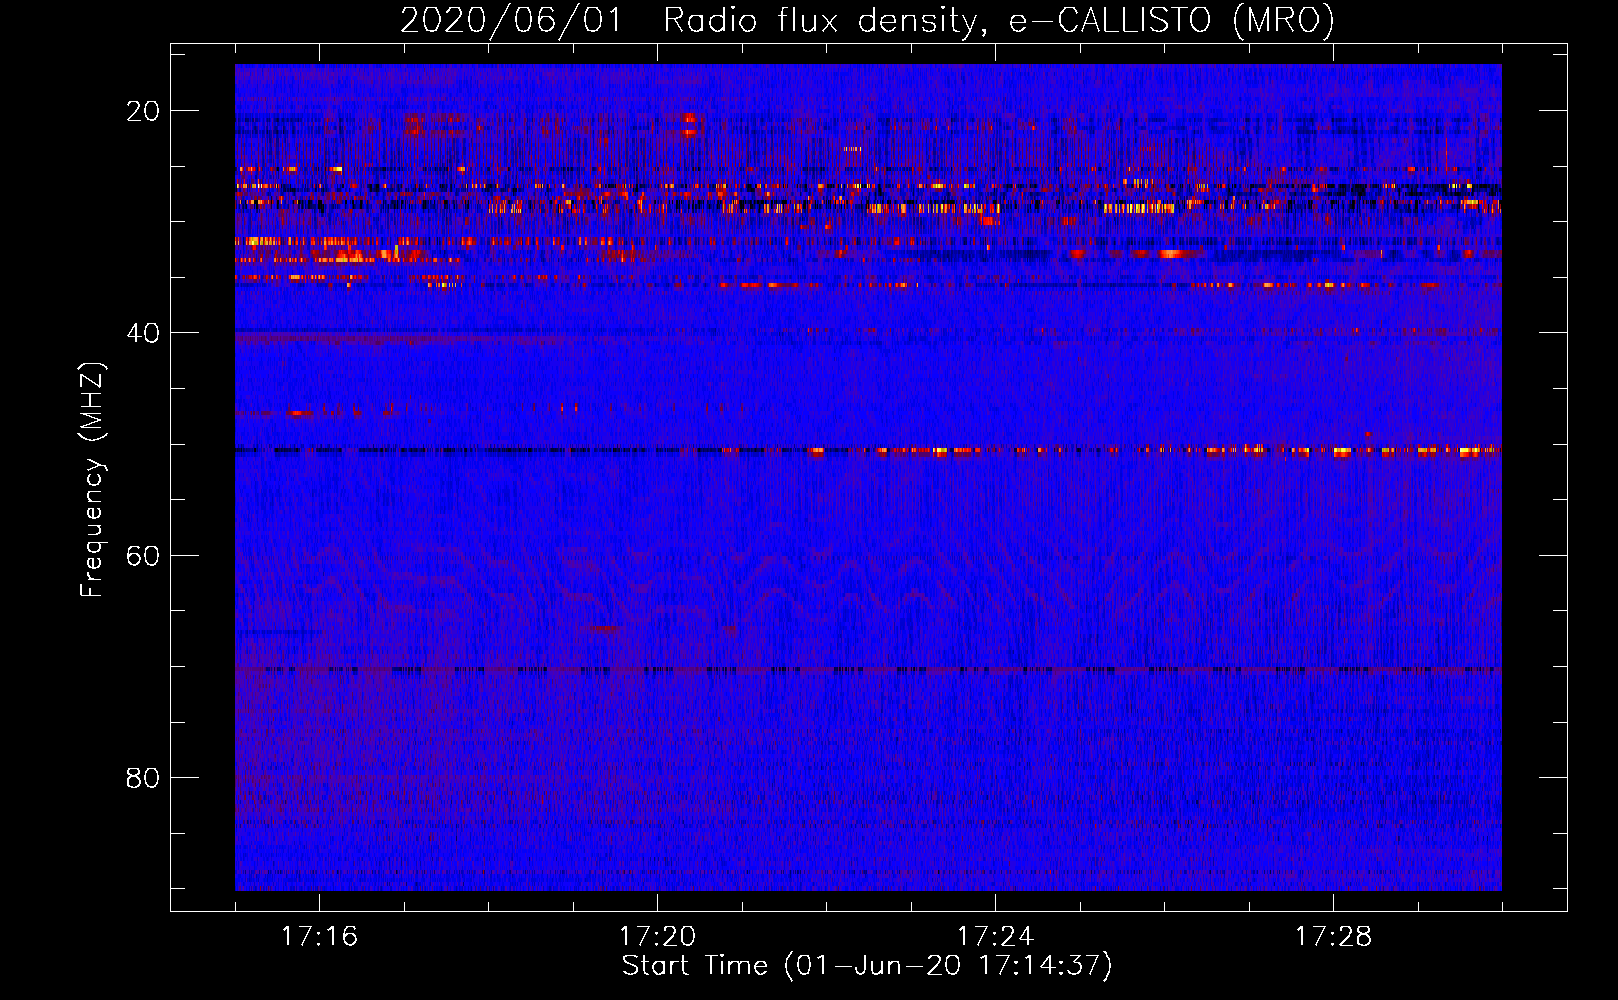Click the '17:16' time tick label
Image resolution: width=1618 pixels, height=1000 pixels.
(319, 937)
